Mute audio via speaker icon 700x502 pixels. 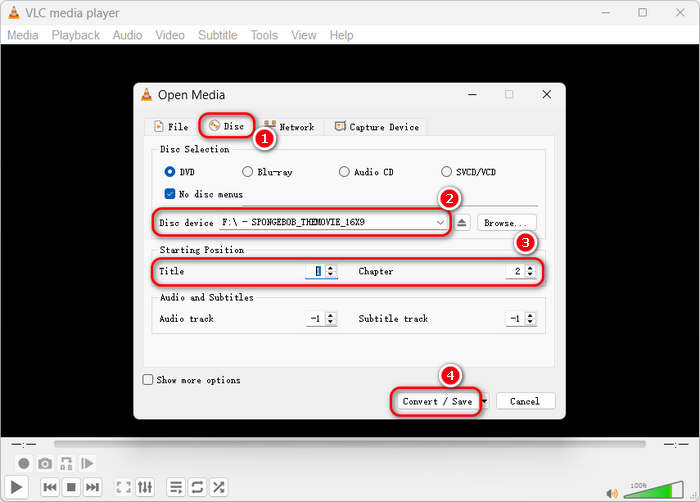point(612,493)
